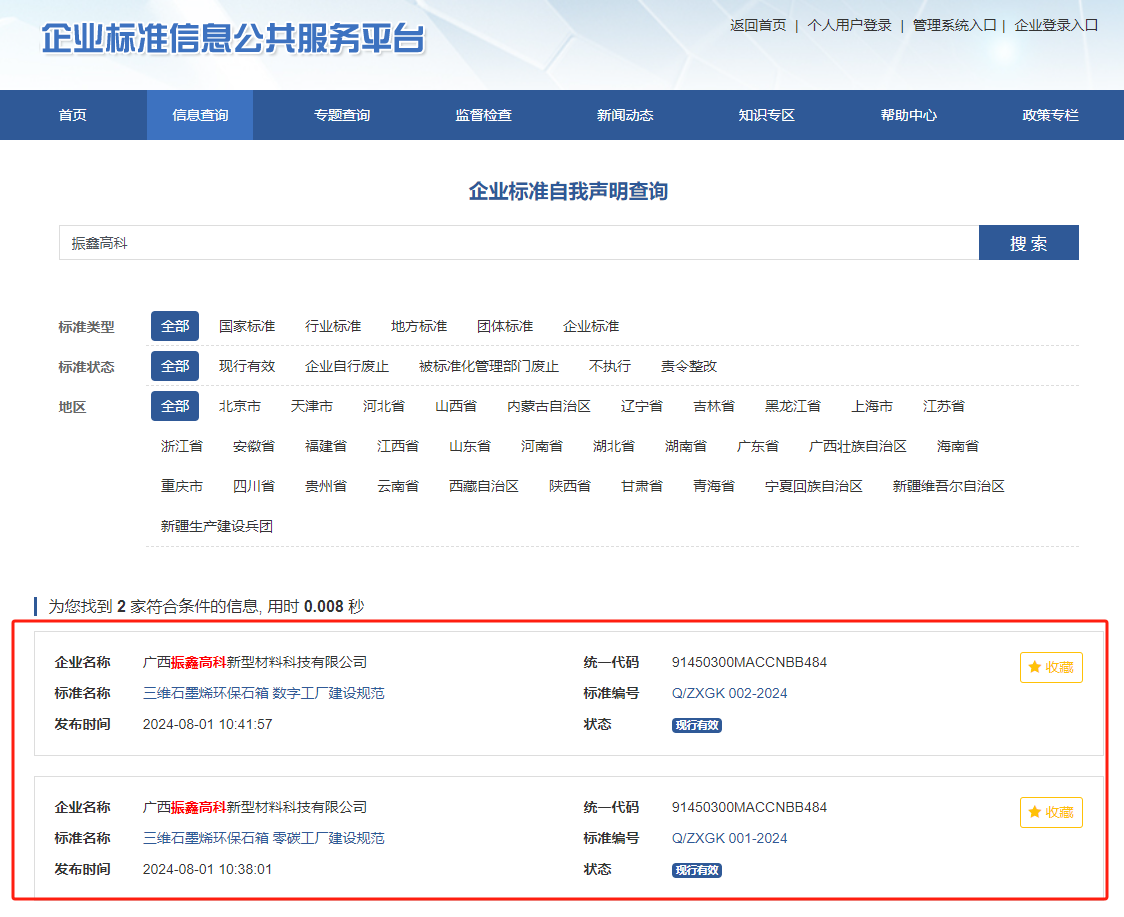The height and width of the screenshot is (917, 1124).
Task: Open standard 三维石墨烯环保石箱 数字工厂建设规范 link
Action: click(264, 693)
